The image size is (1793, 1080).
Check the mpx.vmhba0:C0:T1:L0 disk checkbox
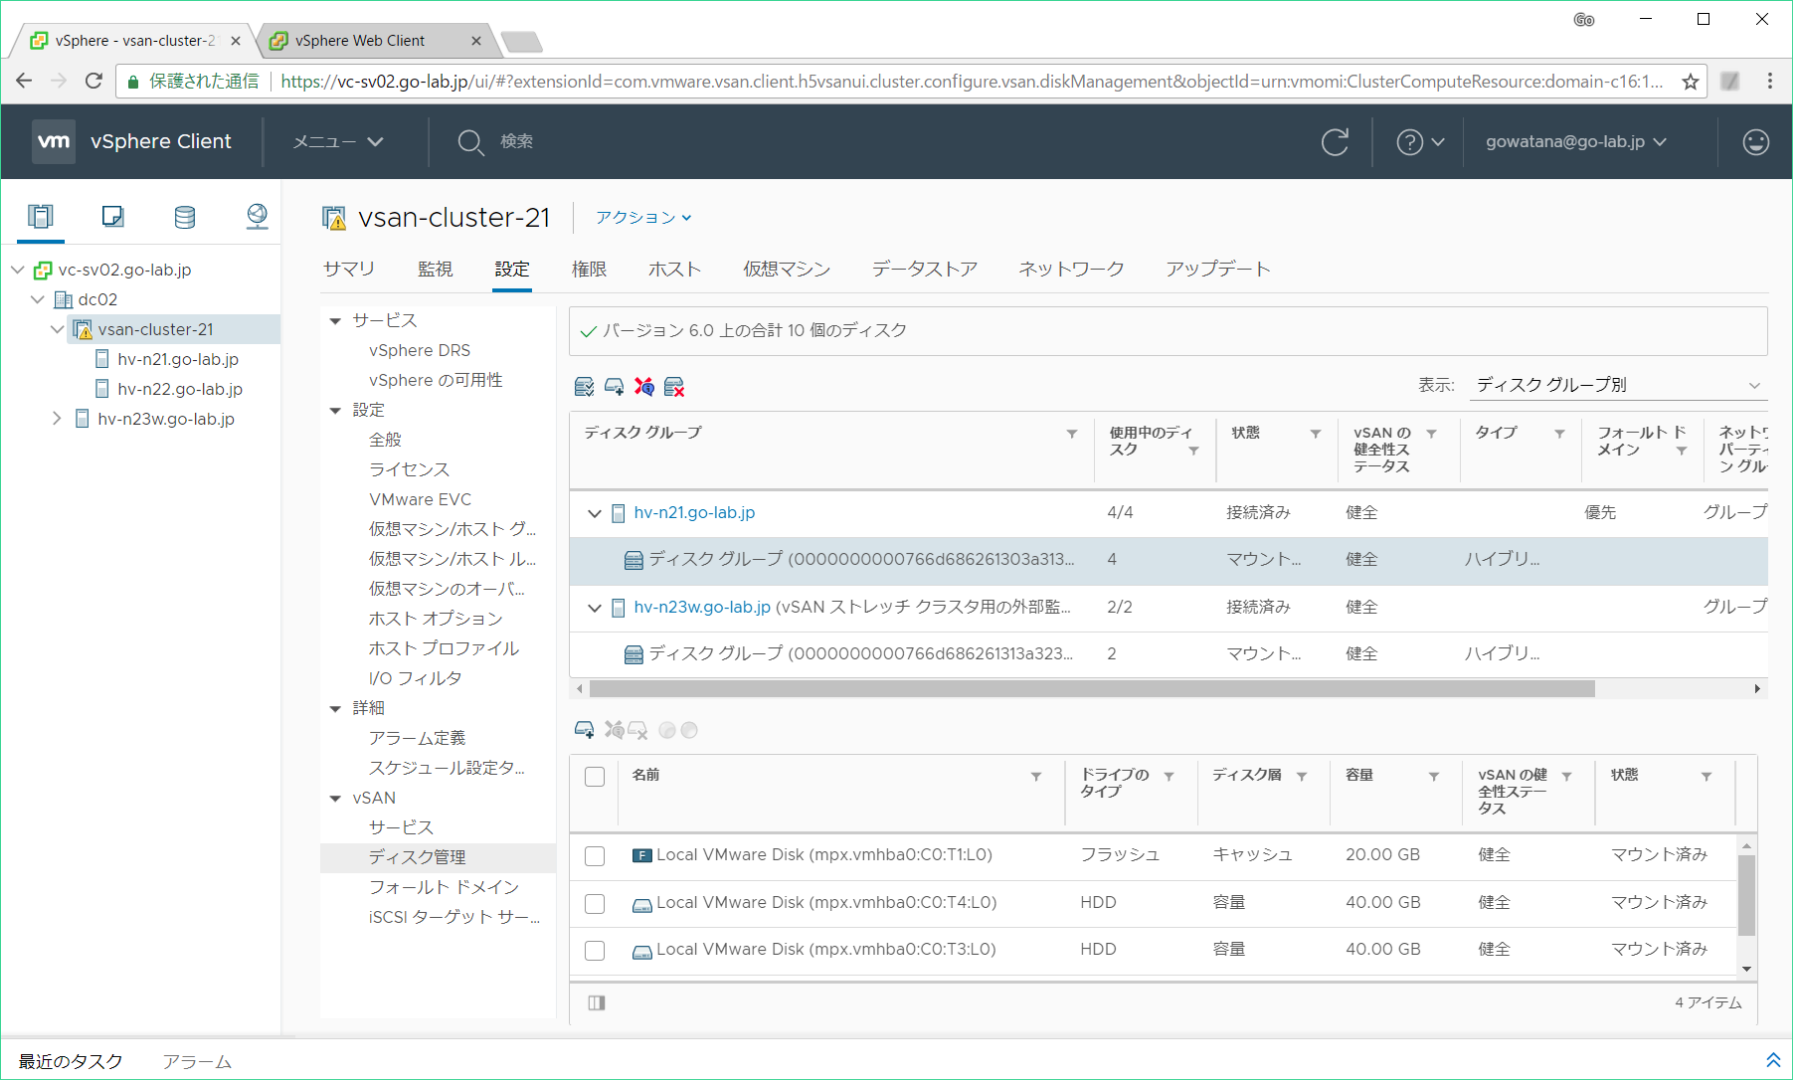595,856
